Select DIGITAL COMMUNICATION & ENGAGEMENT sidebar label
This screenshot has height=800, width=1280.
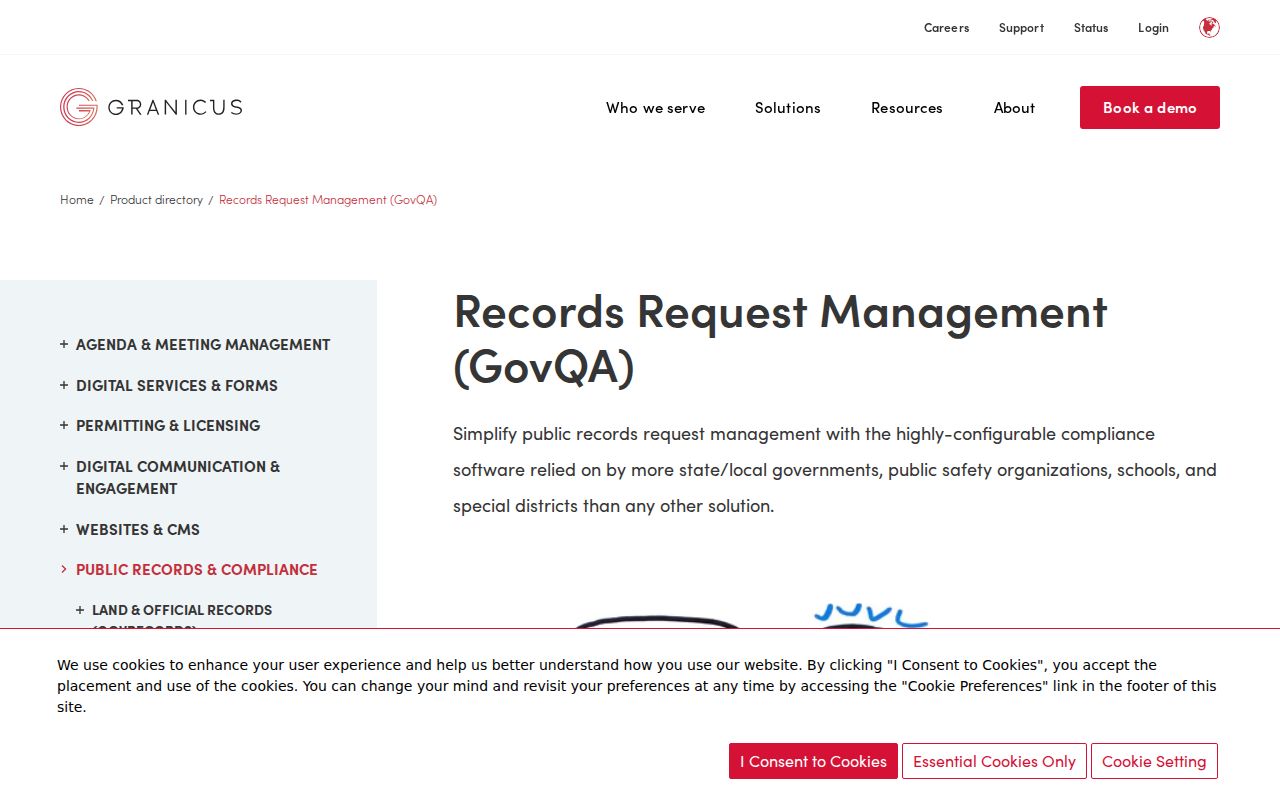coord(178,478)
